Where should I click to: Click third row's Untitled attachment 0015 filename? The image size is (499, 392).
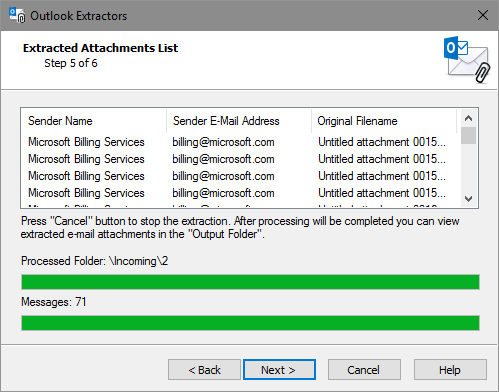pos(382,176)
